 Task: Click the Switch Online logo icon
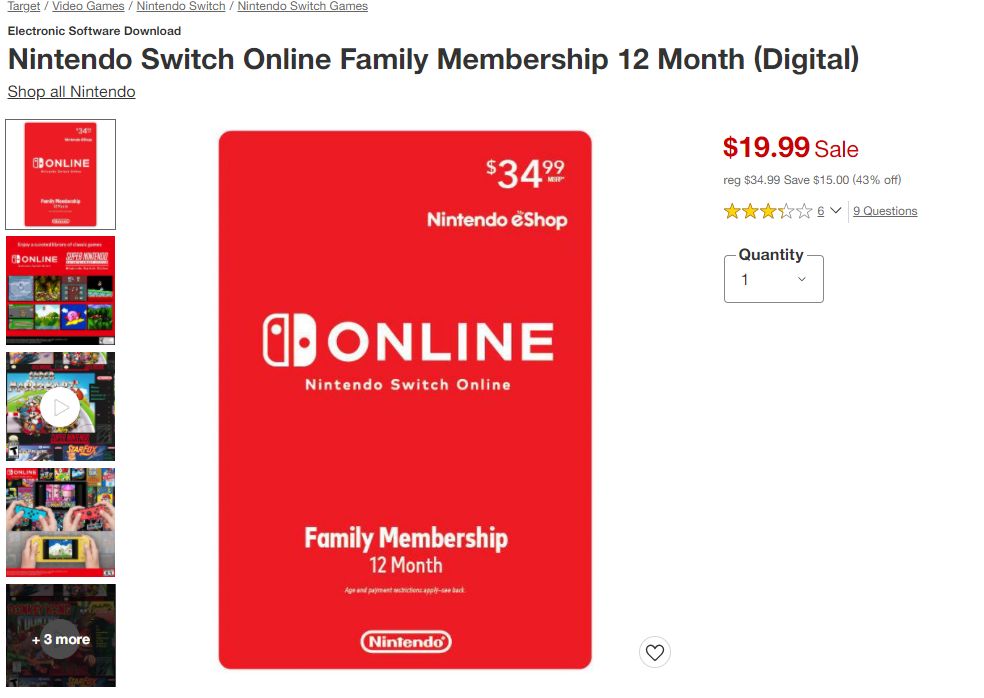click(x=289, y=340)
